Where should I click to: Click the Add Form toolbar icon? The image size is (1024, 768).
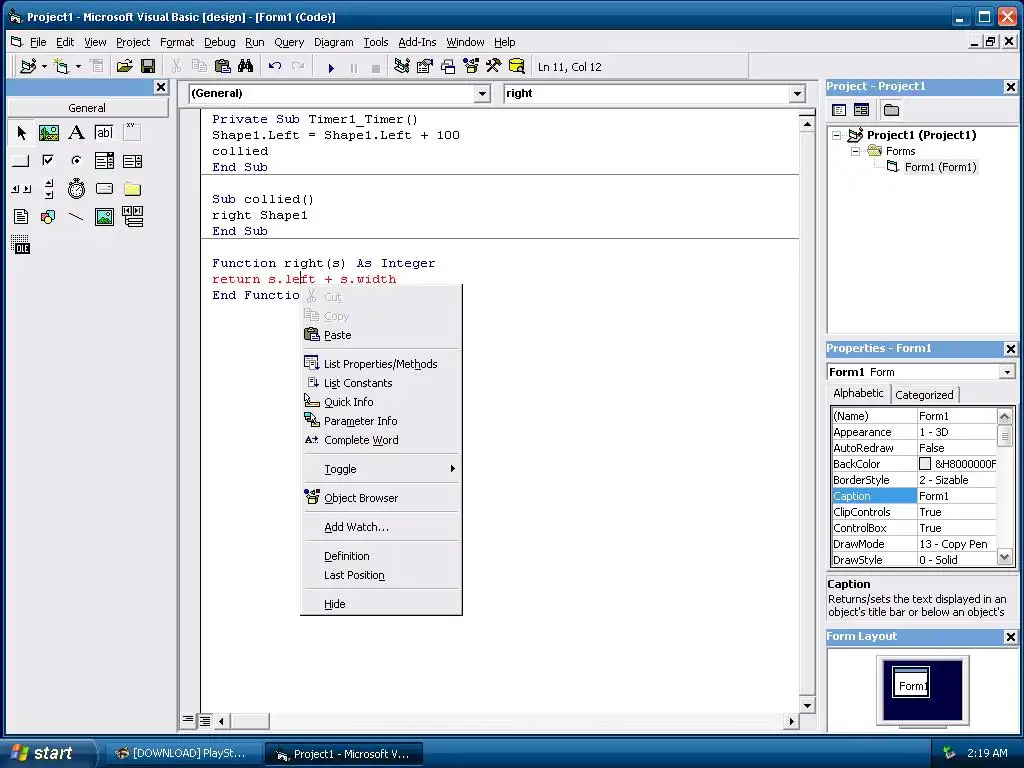coord(61,67)
